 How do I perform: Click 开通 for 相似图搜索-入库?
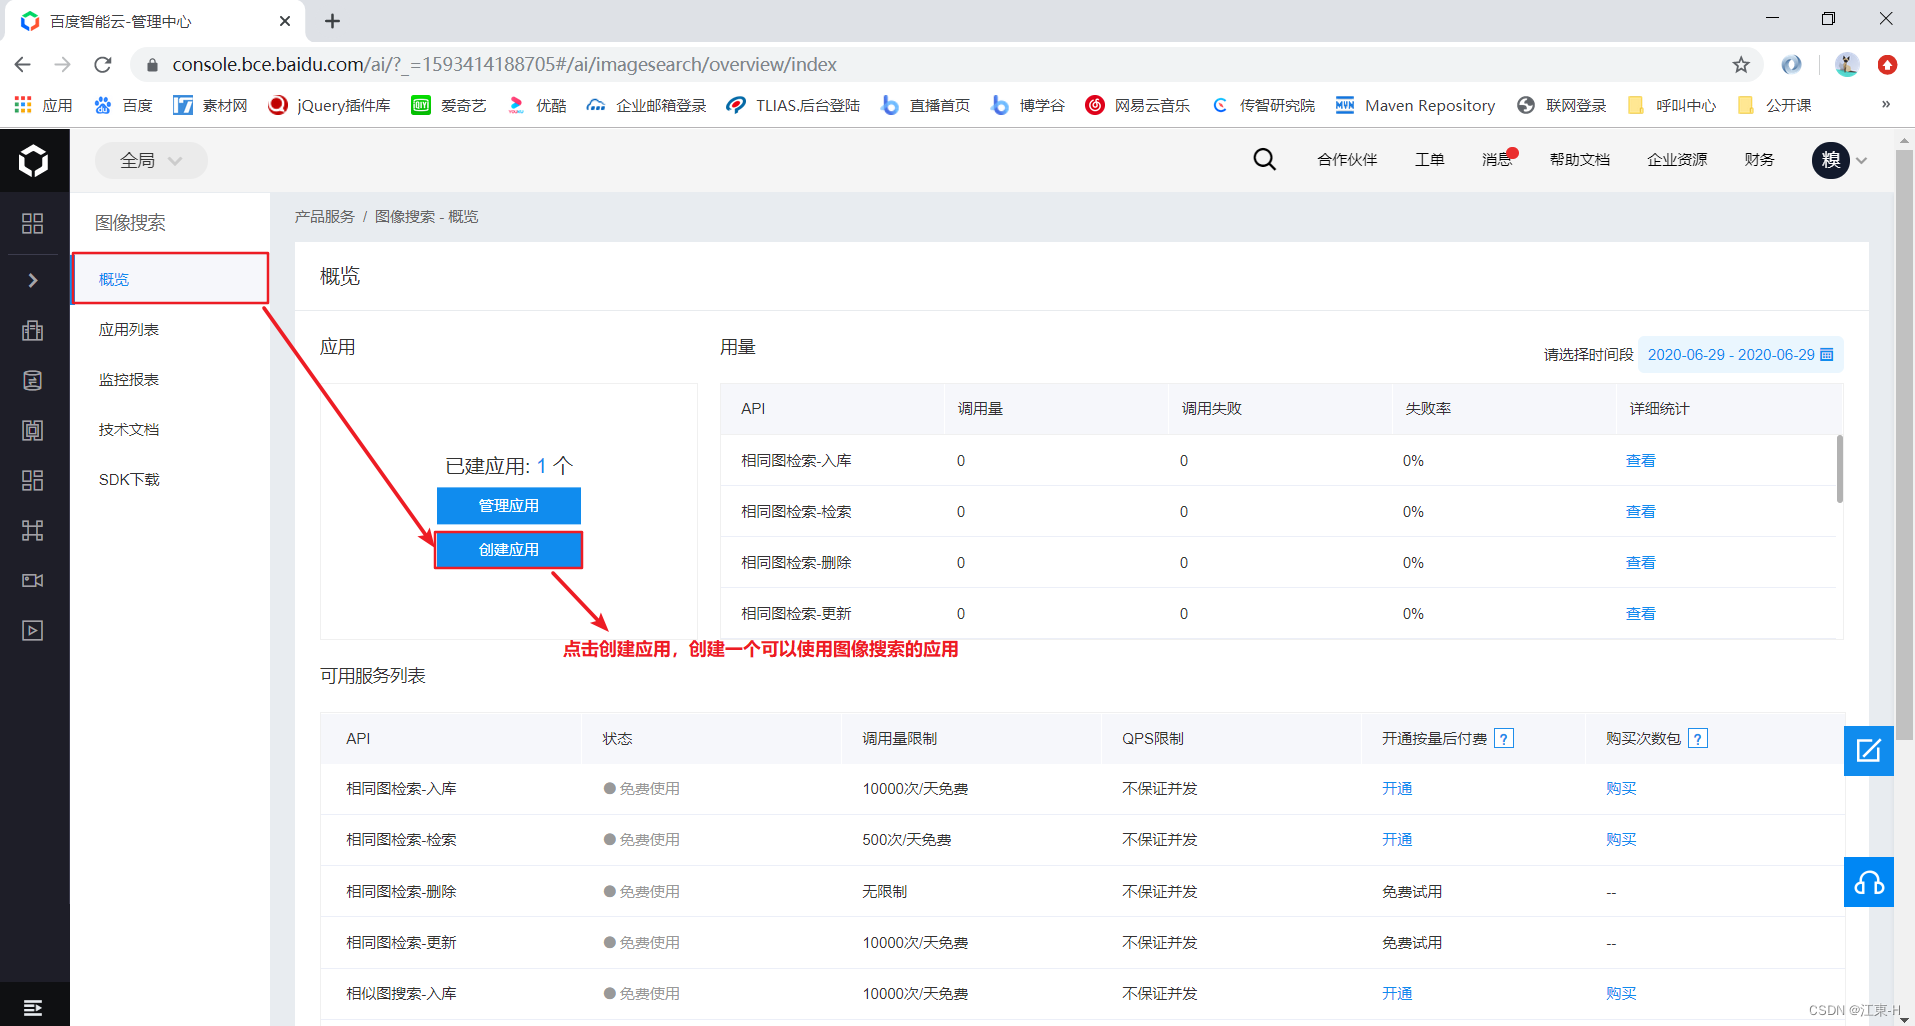click(x=1397, y=994)
